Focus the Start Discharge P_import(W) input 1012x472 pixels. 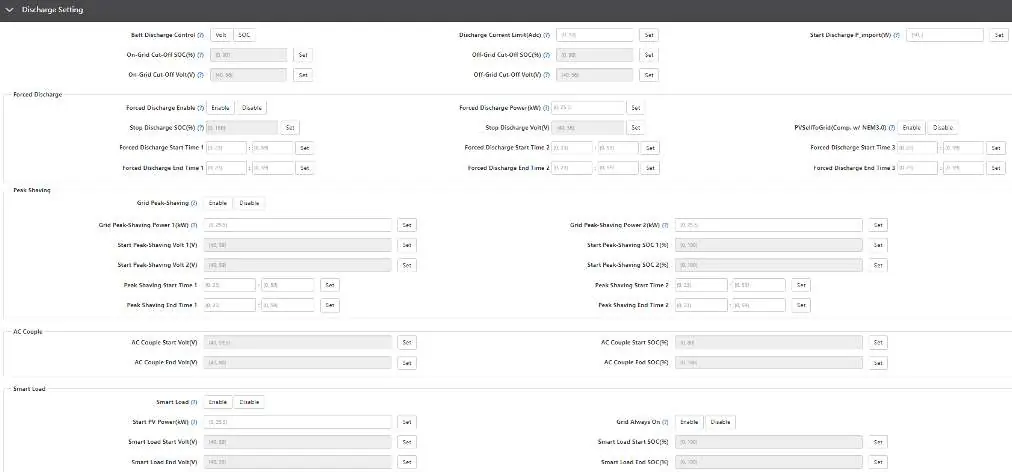[945, 36]
